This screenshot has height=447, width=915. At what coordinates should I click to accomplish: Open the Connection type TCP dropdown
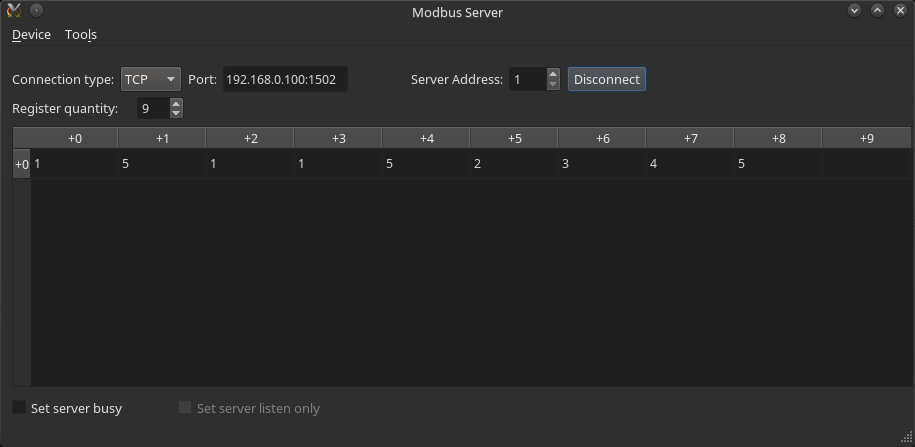point(151,79)
